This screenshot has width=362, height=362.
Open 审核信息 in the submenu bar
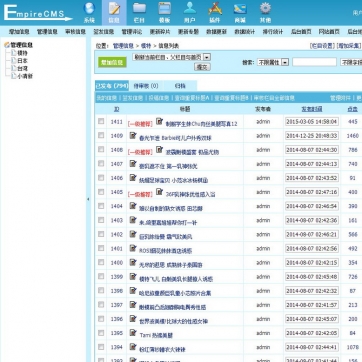click(x=75, y=32)
